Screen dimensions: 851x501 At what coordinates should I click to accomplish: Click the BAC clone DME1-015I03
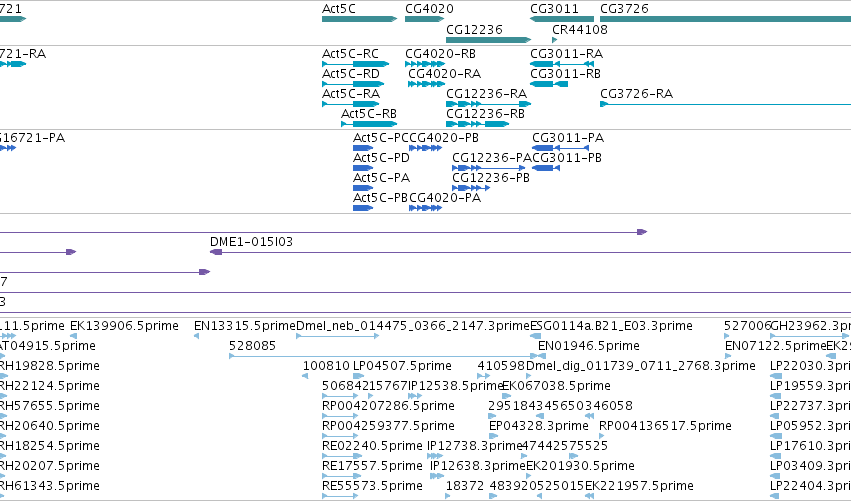point(251,242)
